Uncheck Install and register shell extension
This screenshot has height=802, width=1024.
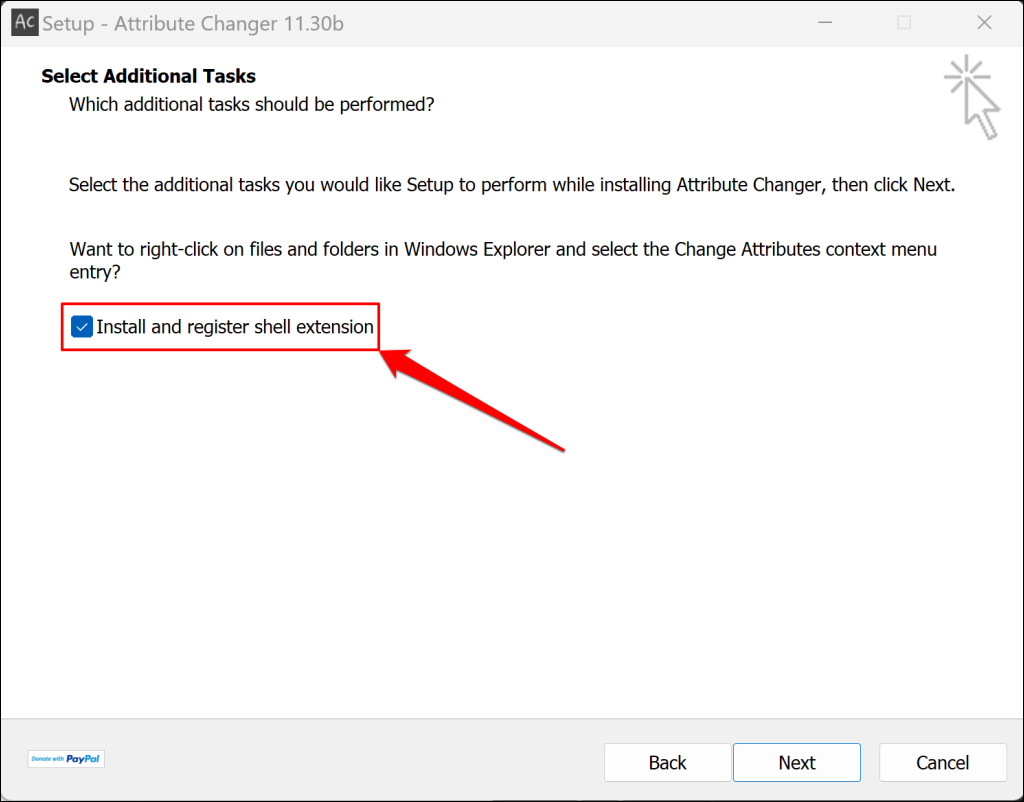[x=82, y=327]
